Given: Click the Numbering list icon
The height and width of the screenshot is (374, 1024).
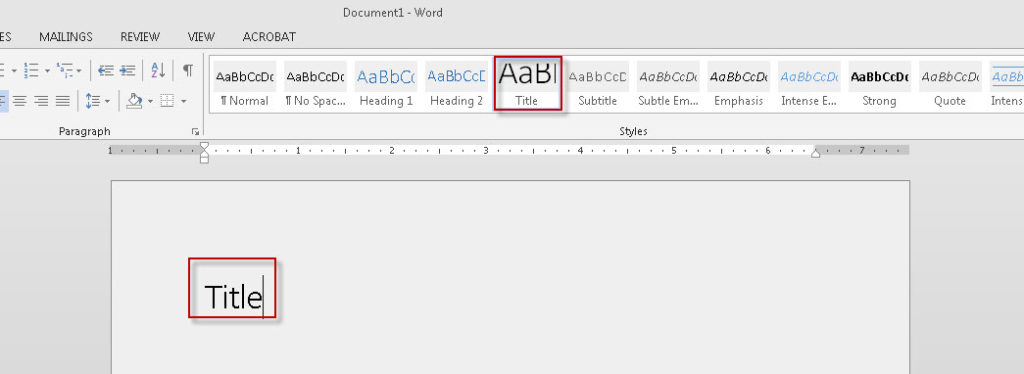Looking at the screenshot, I should pyautogui.click(x=31, y=69).
